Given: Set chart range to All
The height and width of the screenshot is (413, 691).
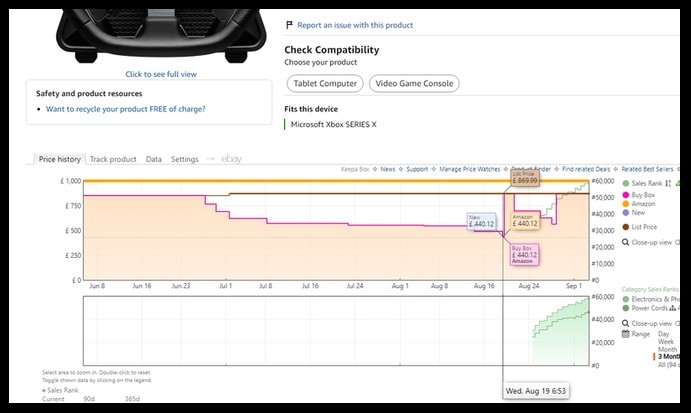Looking at the screenshot, I should (669, 365).
